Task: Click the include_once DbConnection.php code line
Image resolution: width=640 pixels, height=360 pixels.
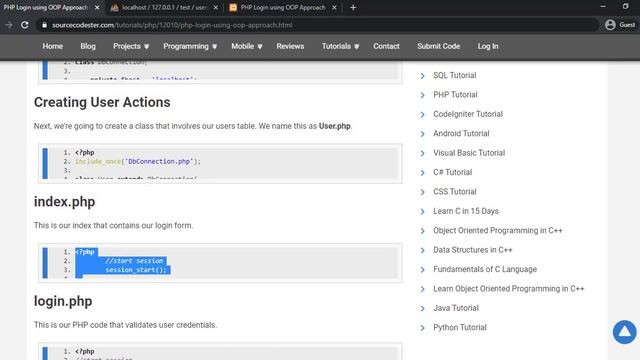Action: click(x=138, y=161)
